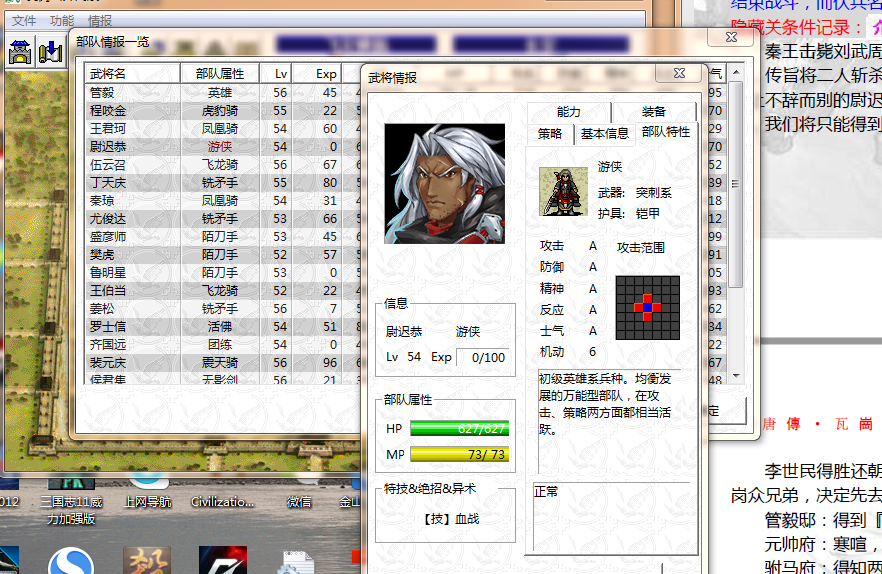
Task: Click the 正常 status text box
Action: (x=611, y=517)
